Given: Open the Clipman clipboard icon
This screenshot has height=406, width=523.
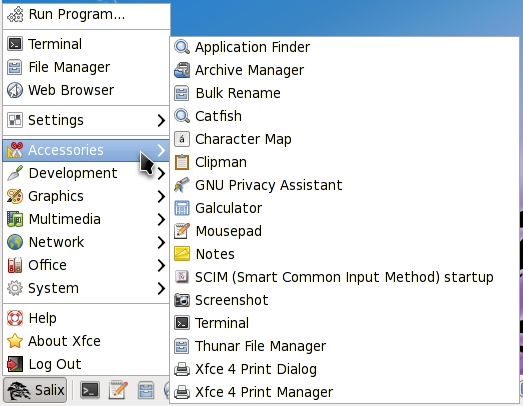Looking at the screenshot, I should (x=182, y=162).
